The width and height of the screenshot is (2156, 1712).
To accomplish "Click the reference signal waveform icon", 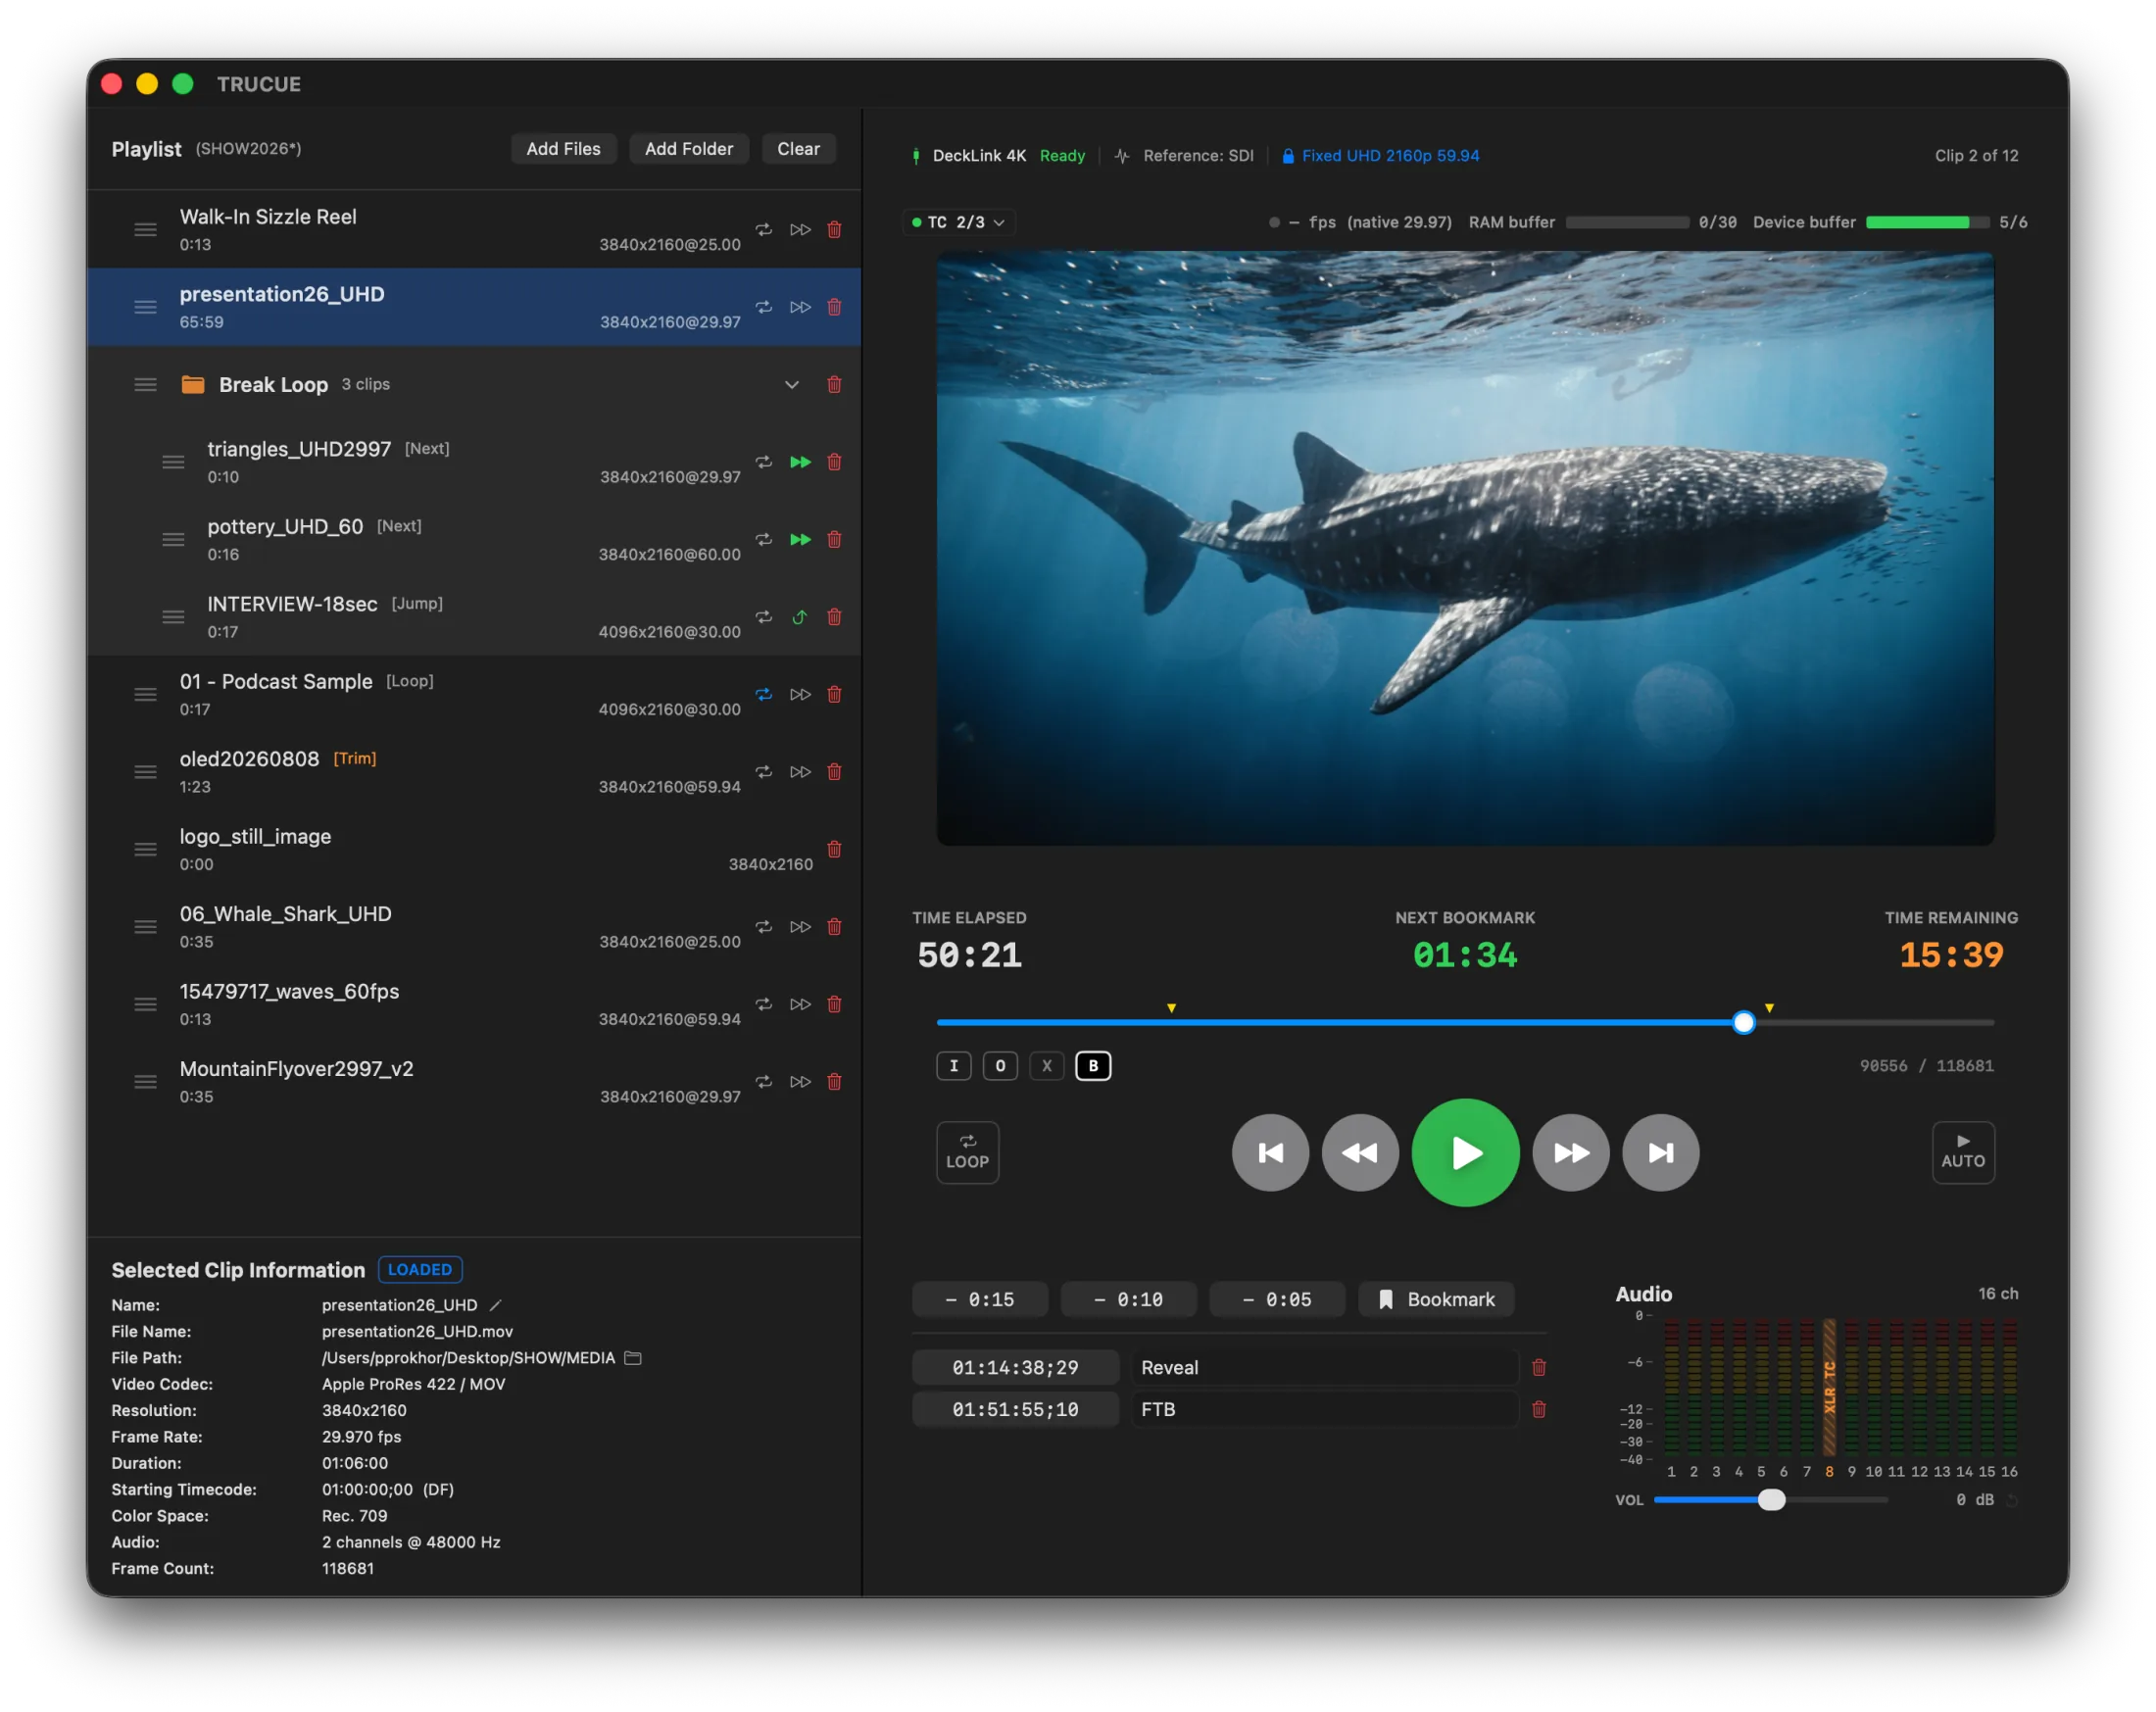I will point(1122,156).
